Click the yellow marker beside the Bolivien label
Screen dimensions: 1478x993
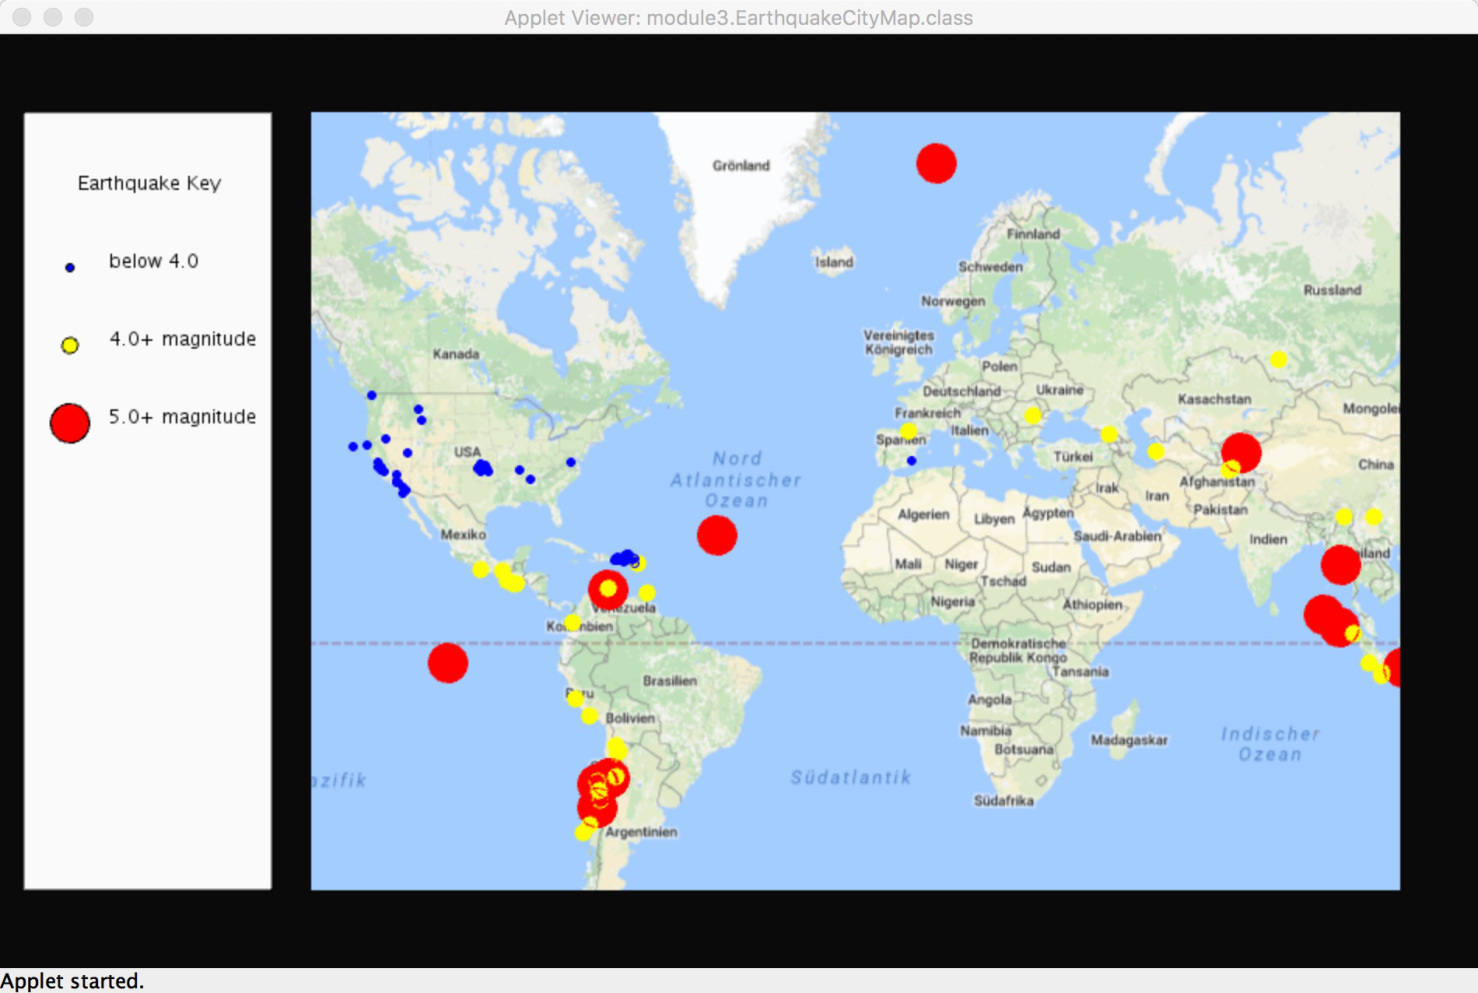pos(590,716)
